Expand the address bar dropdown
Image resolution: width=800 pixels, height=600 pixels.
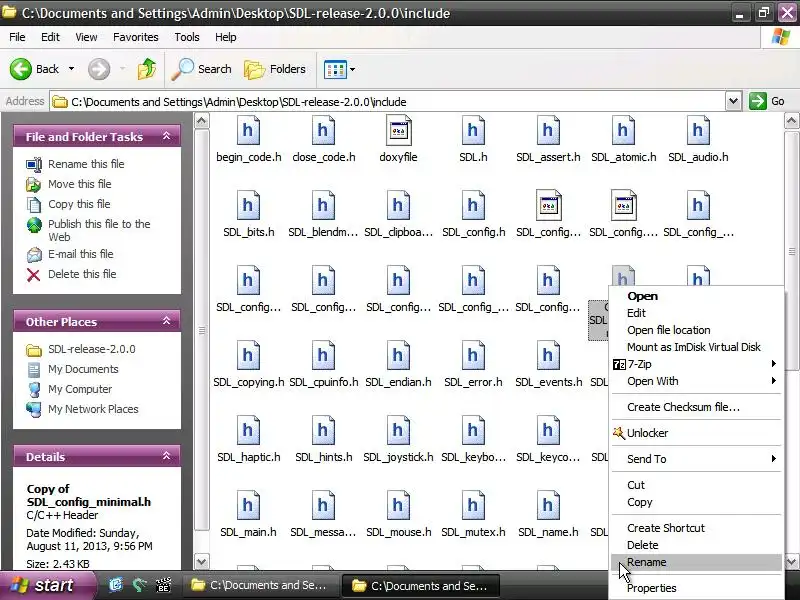pos(733,101)
